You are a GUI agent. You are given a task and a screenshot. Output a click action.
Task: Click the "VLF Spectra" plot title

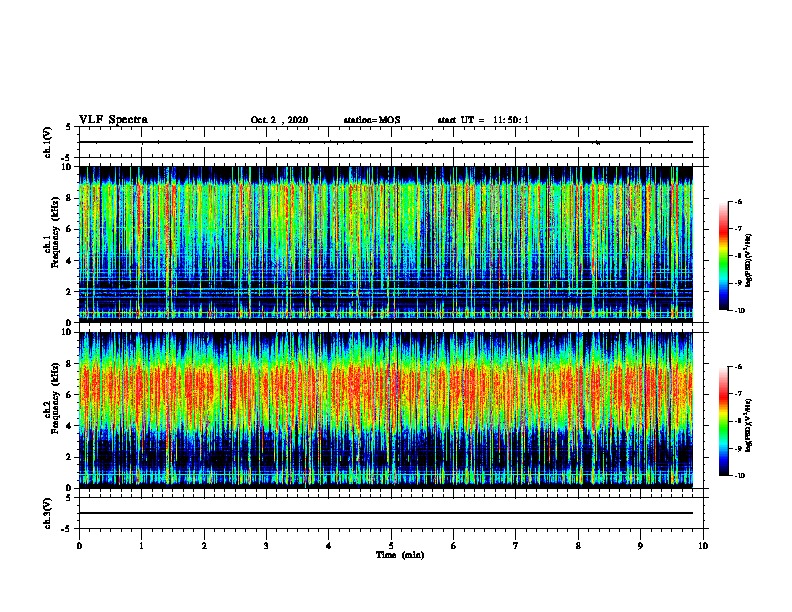point(113,120)
